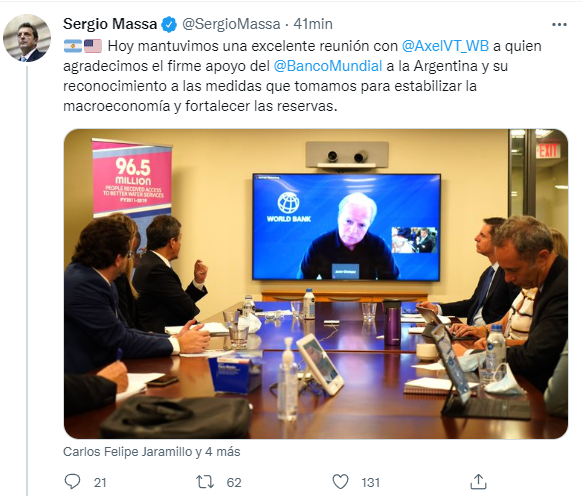Click the United States flag emoji
This screenshot has height=496, width=582.
[x=93, y=46]
